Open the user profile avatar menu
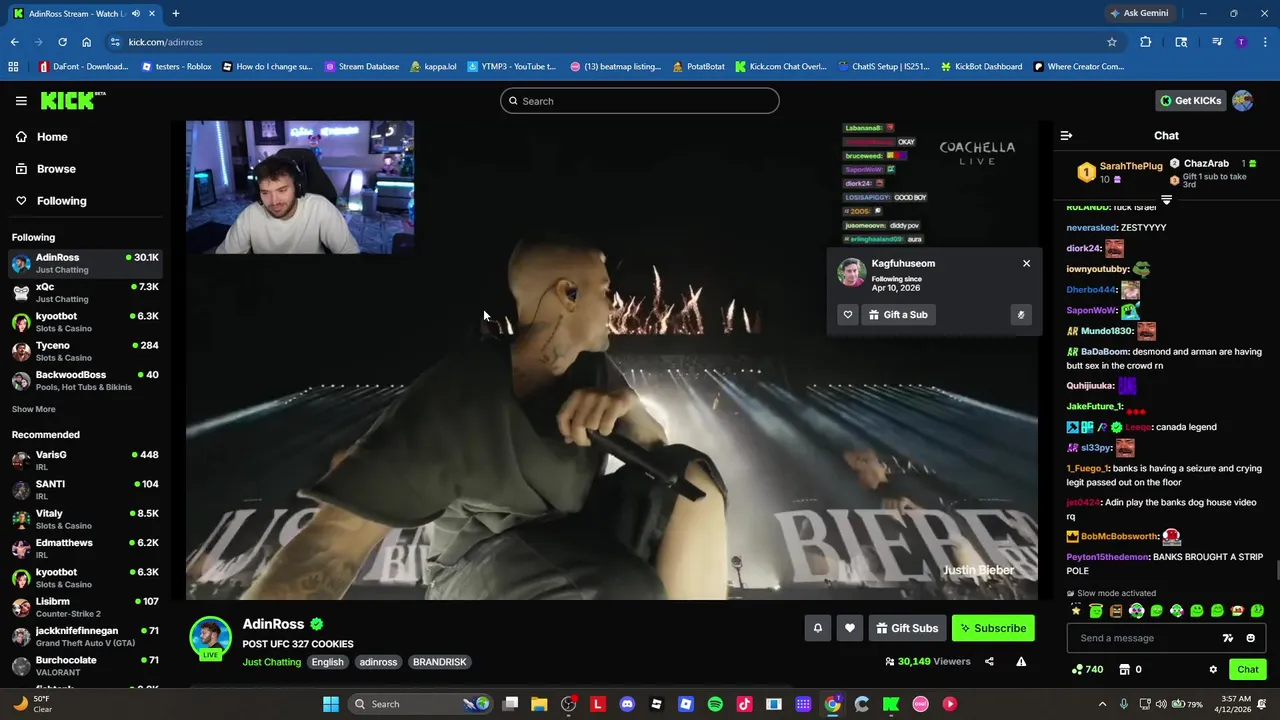1280x720 pixels. 1243,100
